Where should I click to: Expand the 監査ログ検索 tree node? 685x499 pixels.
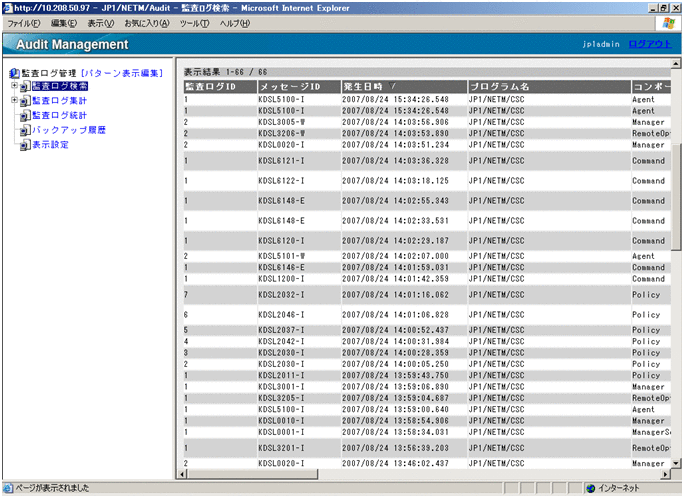point(14,87)
